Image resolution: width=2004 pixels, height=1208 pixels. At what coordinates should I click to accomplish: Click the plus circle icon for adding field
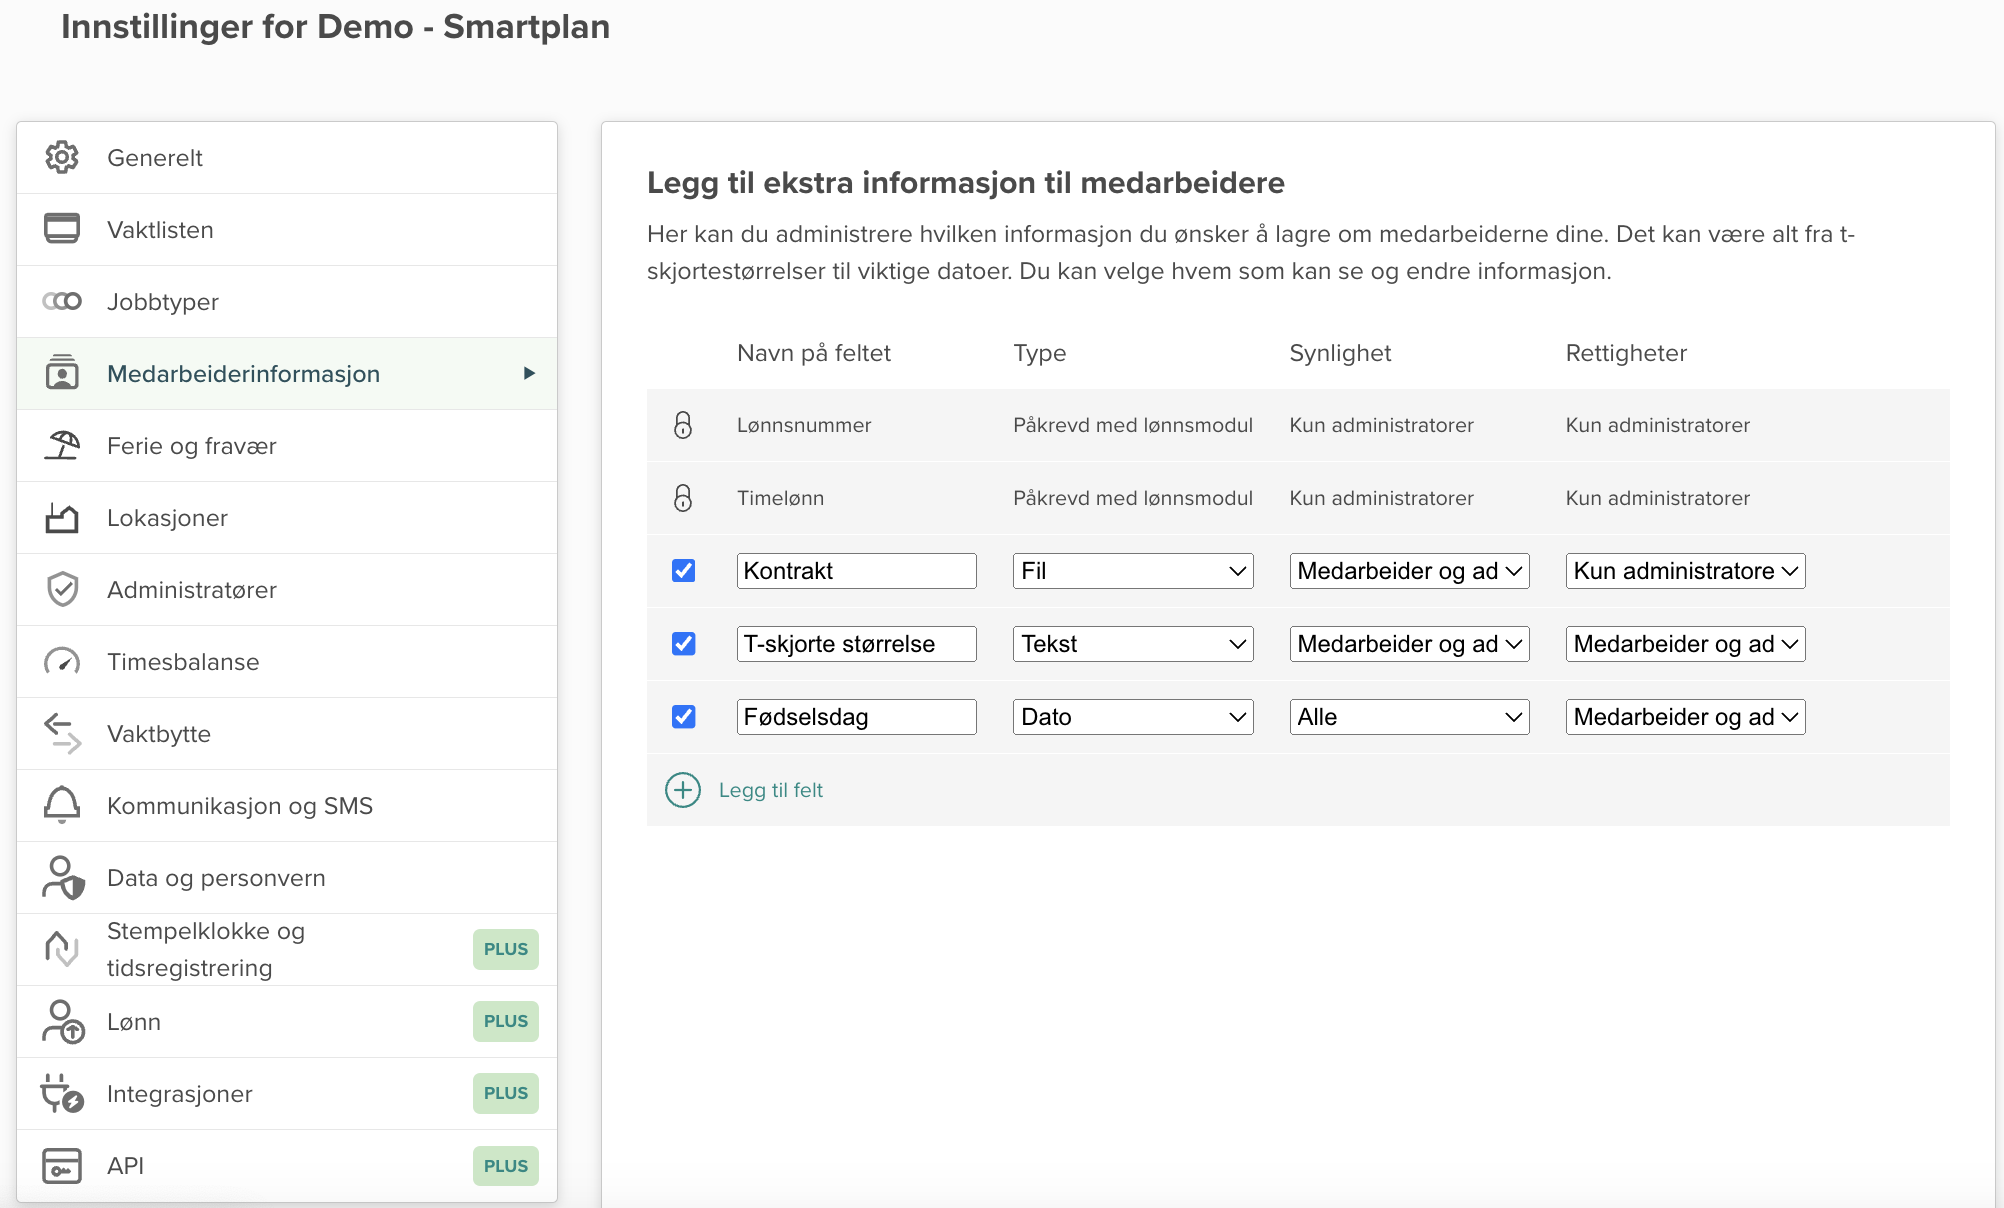pyautogui.click(x=683, y=790)
